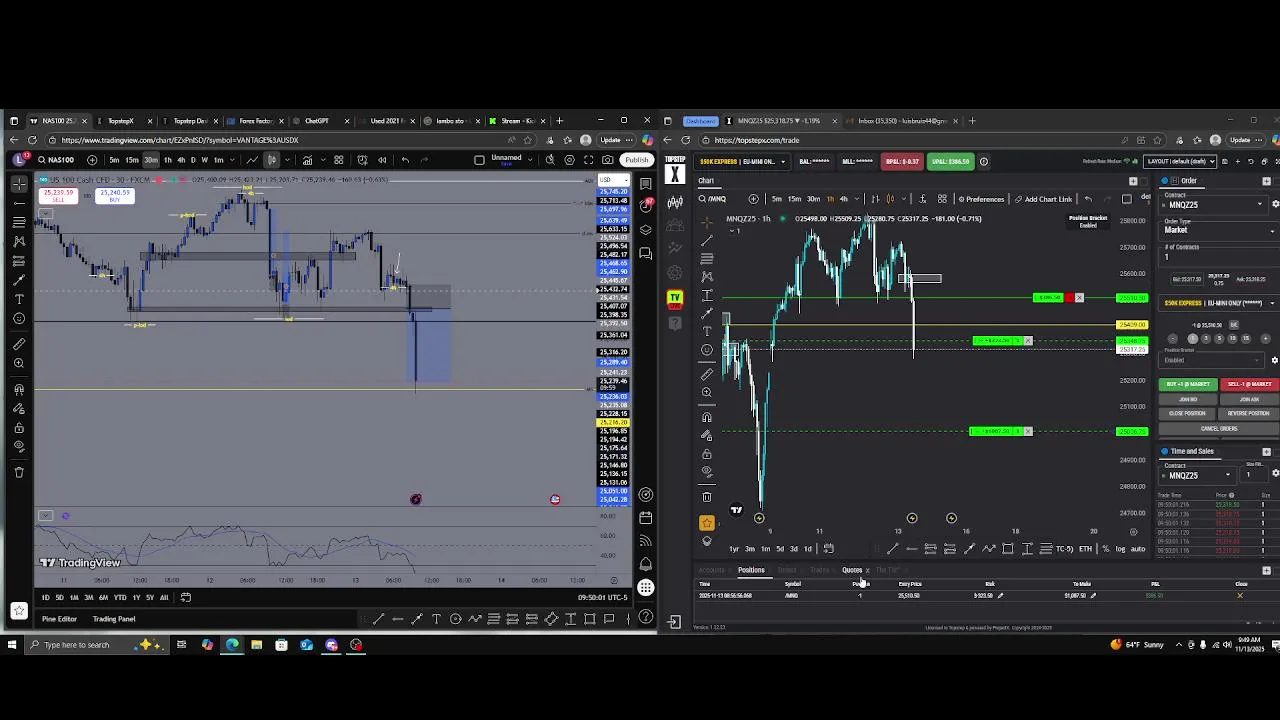Enter TradingView fullscreen mode

click(x=589, y=160)
